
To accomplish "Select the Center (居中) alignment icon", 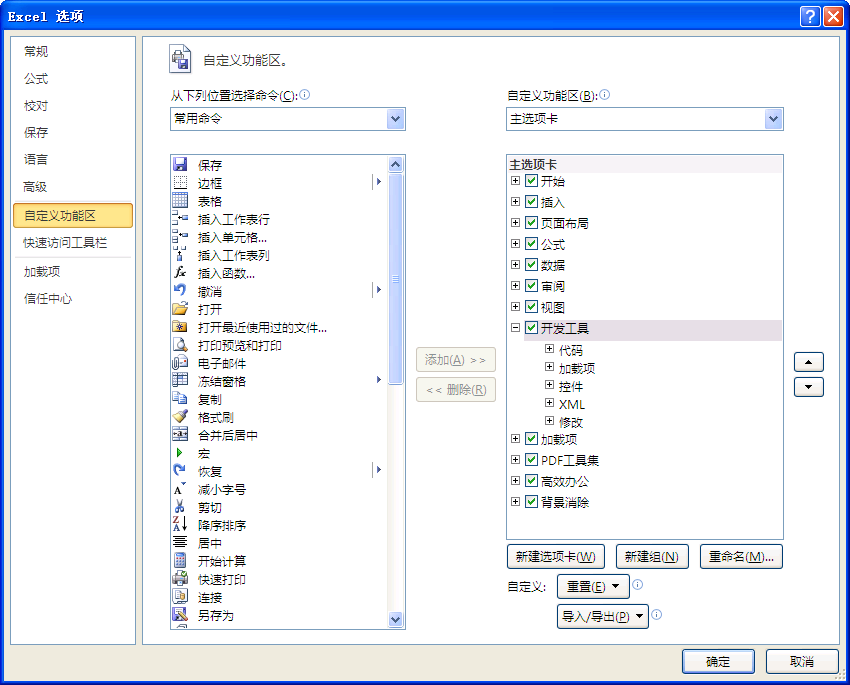I will pyautogui.click(x=180, y=542).
